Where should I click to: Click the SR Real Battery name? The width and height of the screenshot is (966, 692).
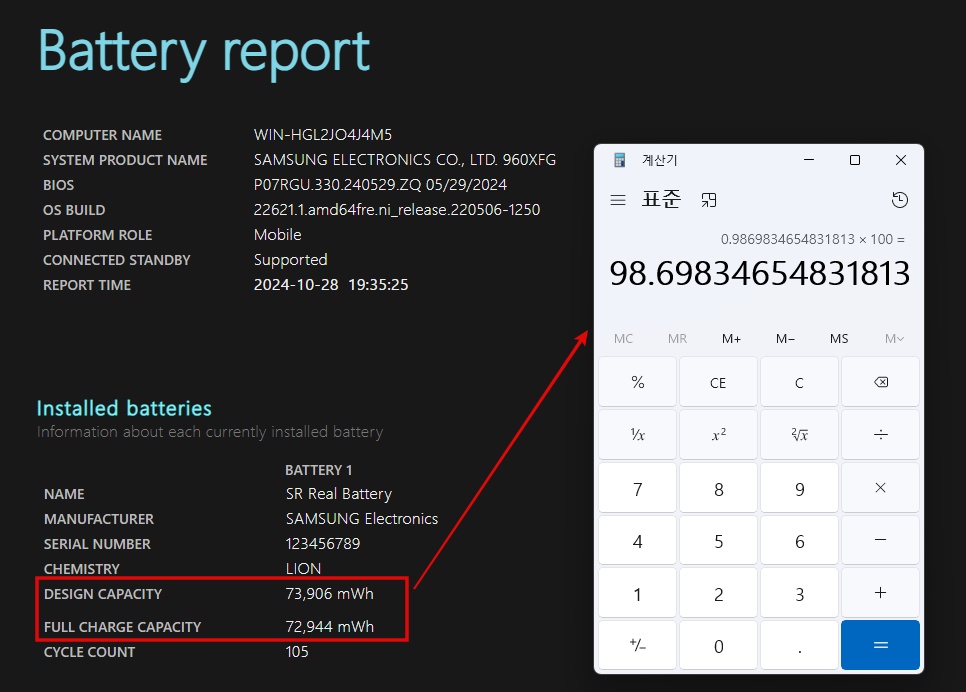click(x=339, y=494)
